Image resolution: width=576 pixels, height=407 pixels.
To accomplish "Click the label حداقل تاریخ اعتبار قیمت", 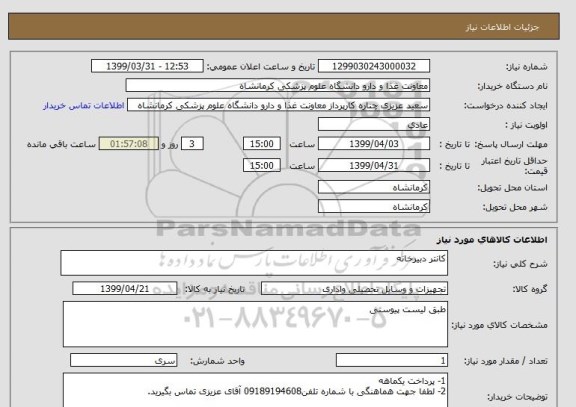I will point(514,166).
